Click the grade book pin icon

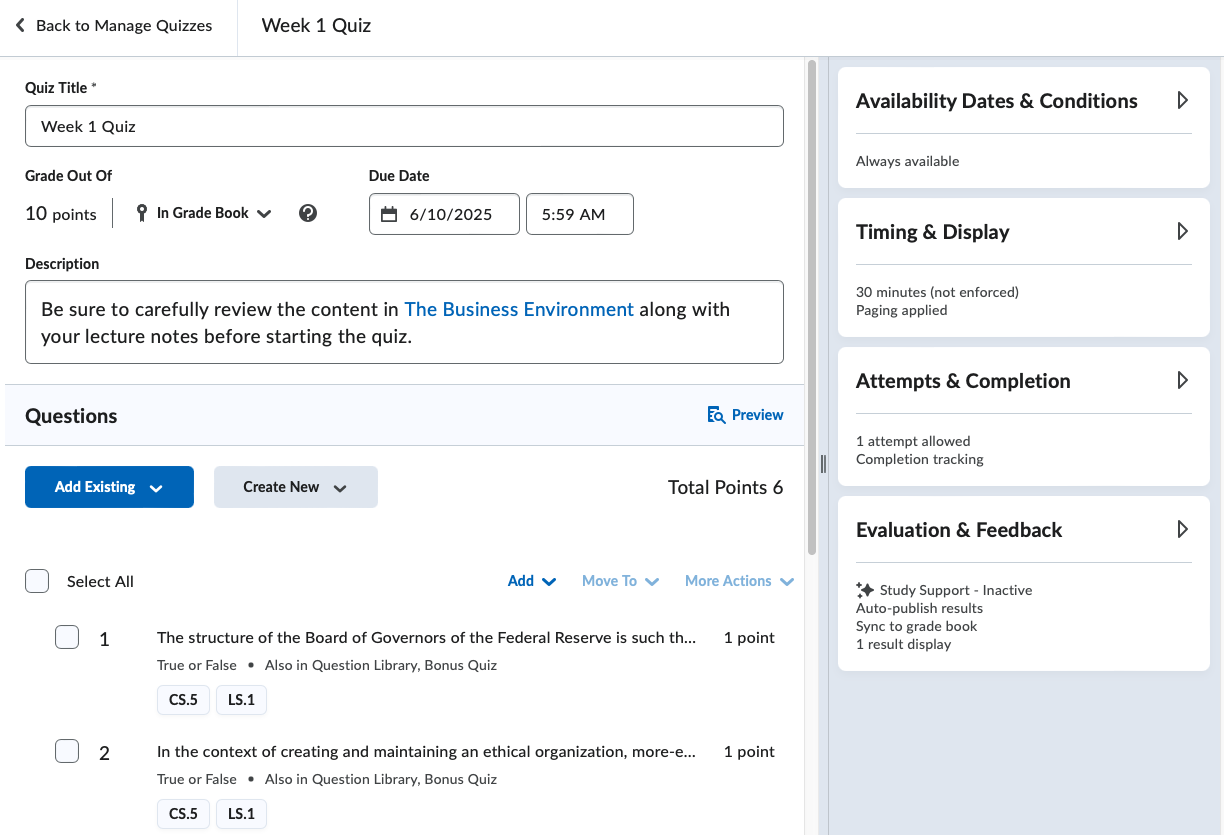(x=141, y=213)
